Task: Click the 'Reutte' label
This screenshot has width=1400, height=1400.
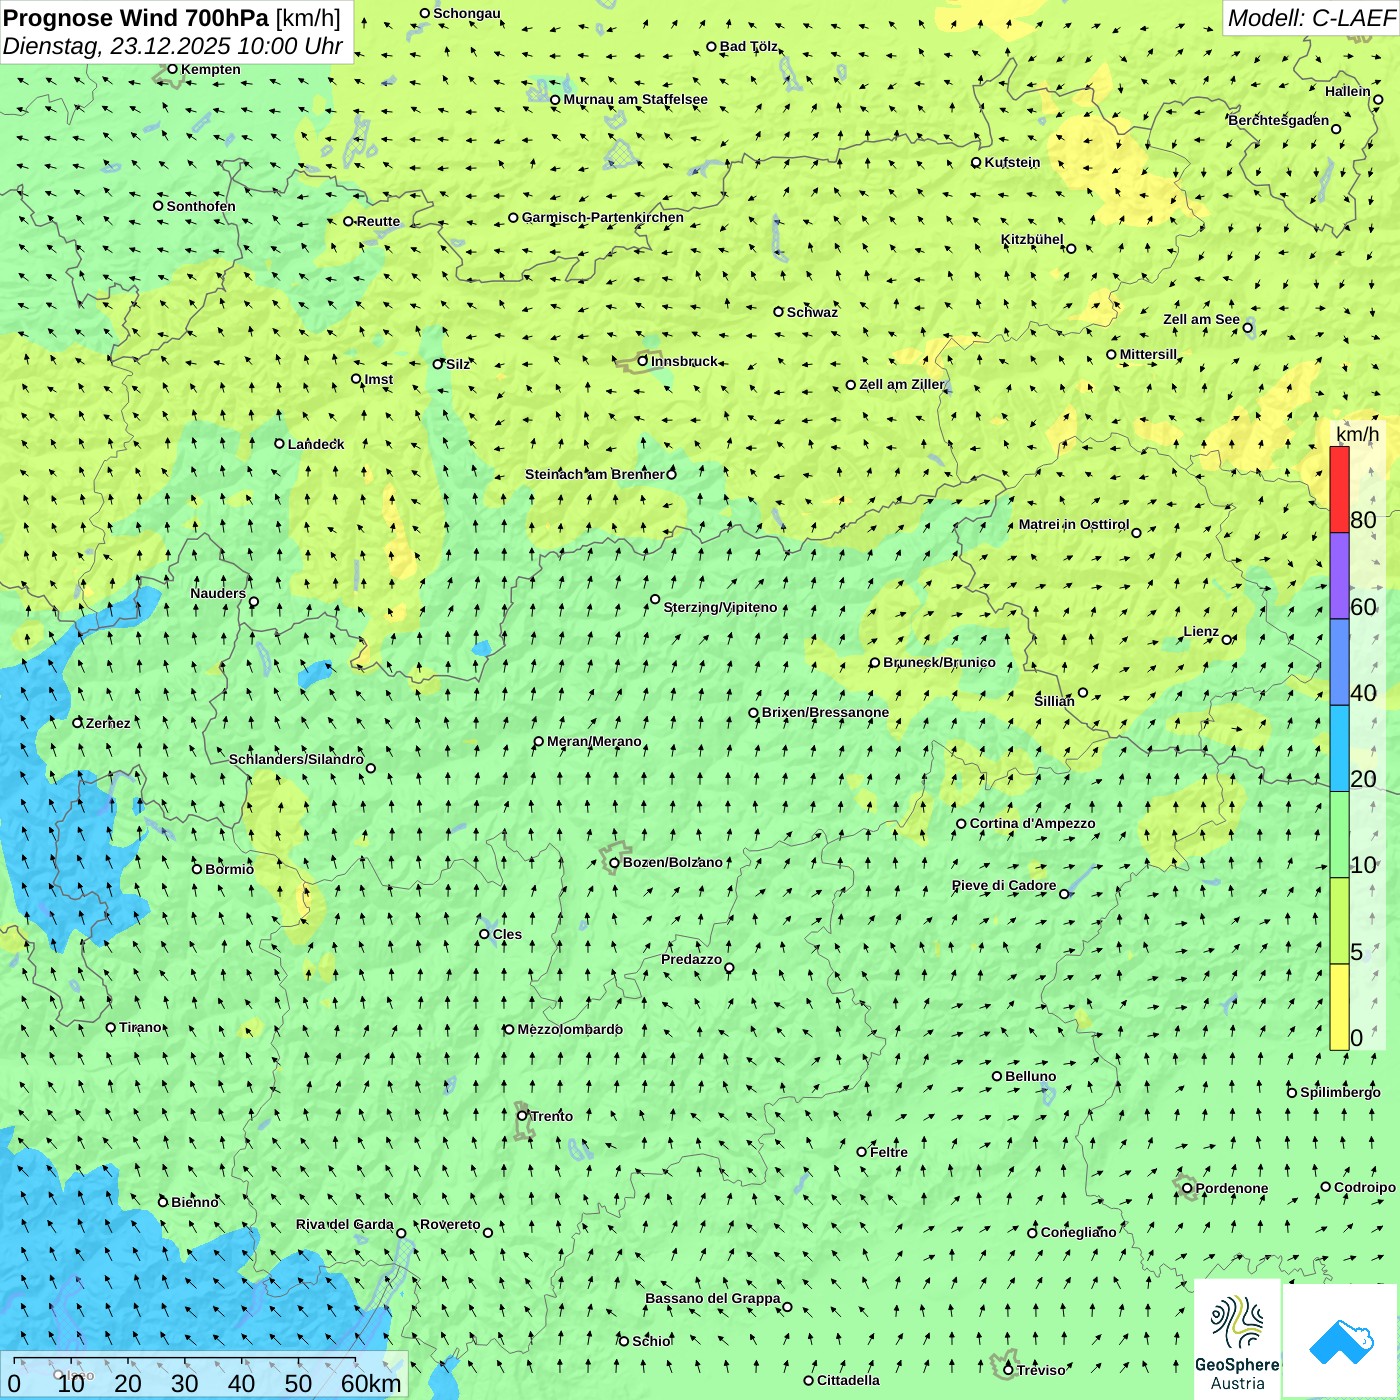Action: [x=378, y=221]
